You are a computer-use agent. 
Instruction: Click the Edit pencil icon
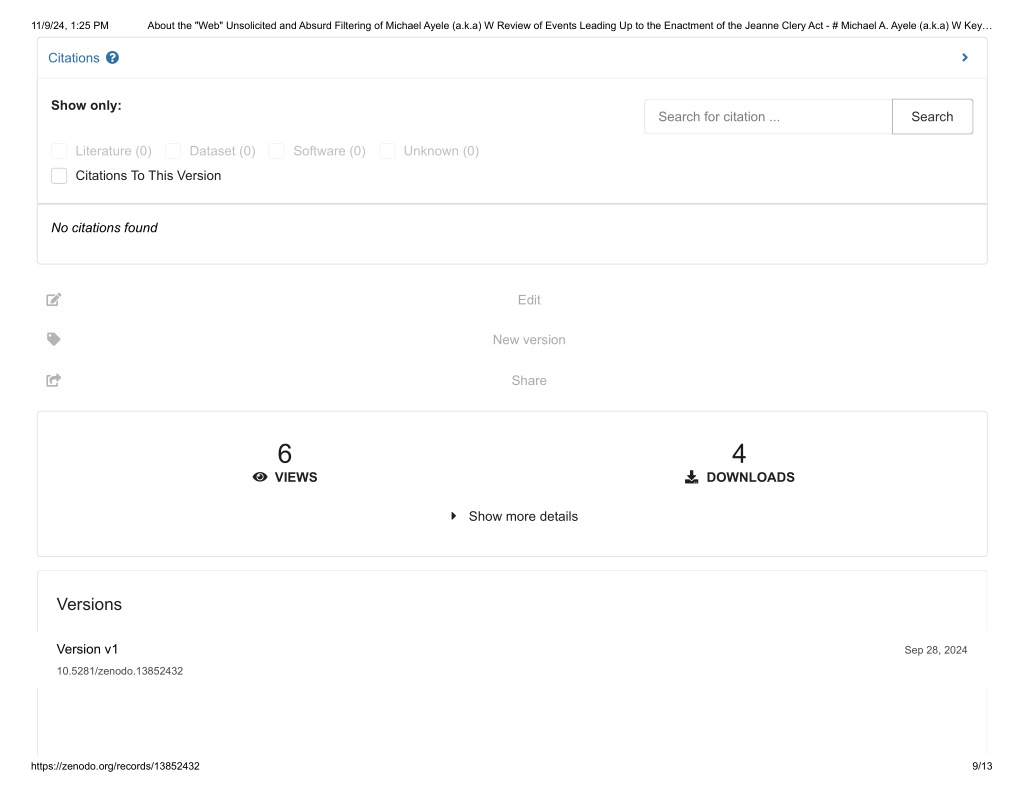tap(54, 300)
